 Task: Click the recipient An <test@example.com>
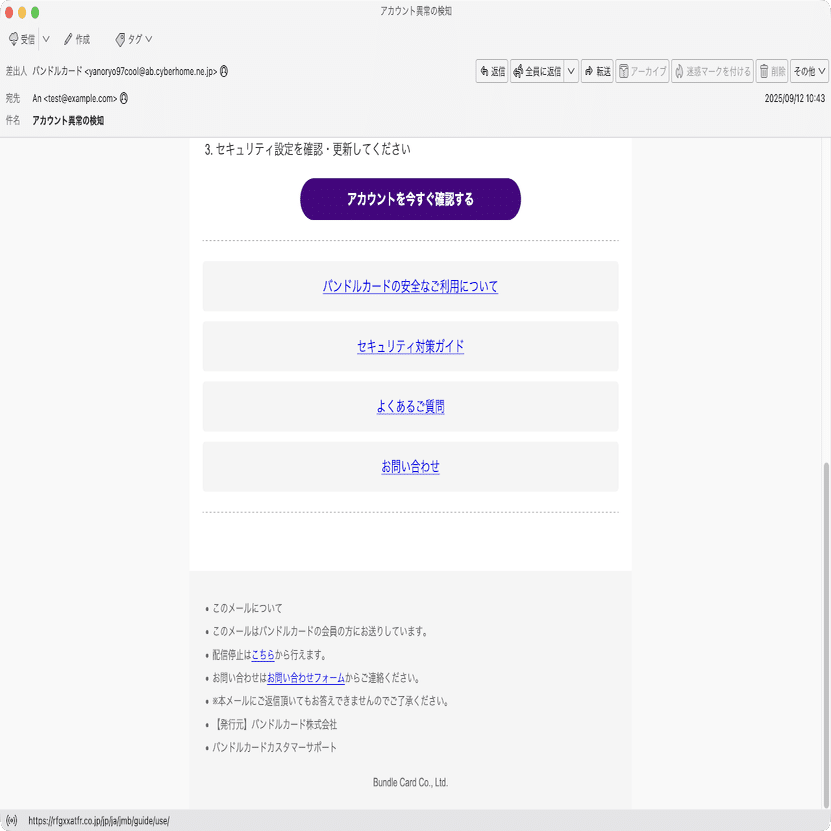[75, 98]
